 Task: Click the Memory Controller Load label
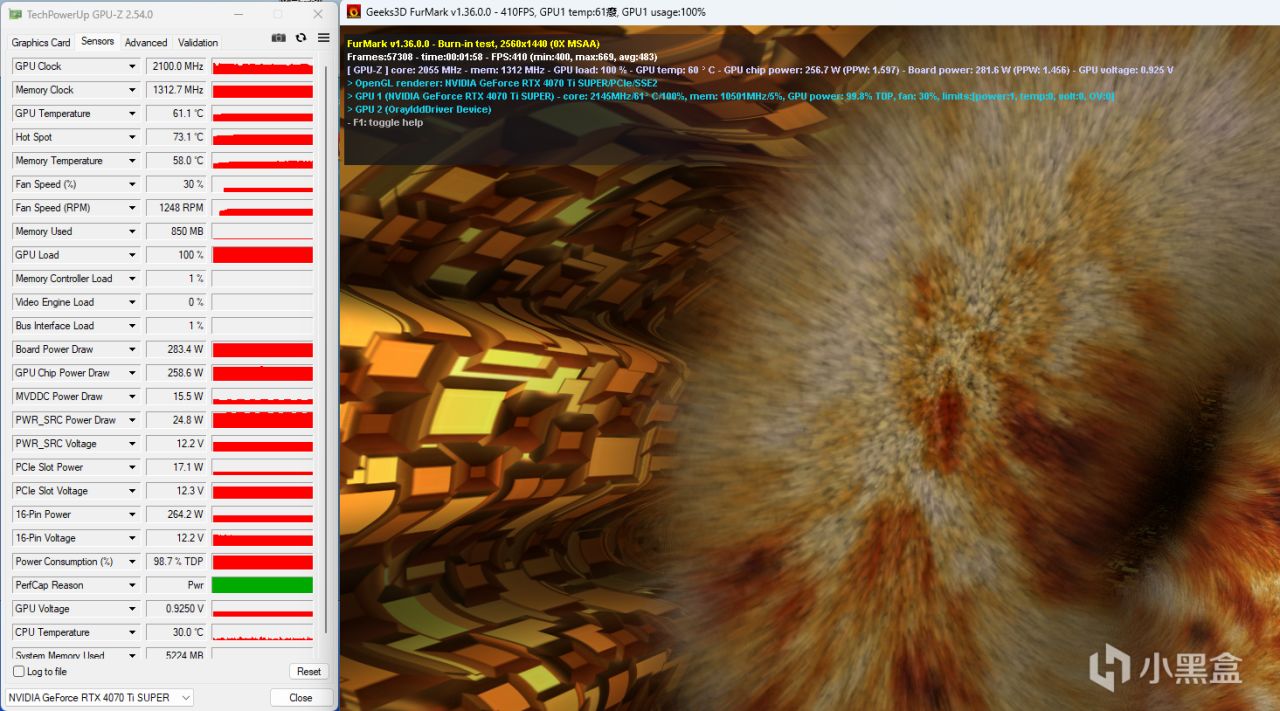tap(64, 279)
